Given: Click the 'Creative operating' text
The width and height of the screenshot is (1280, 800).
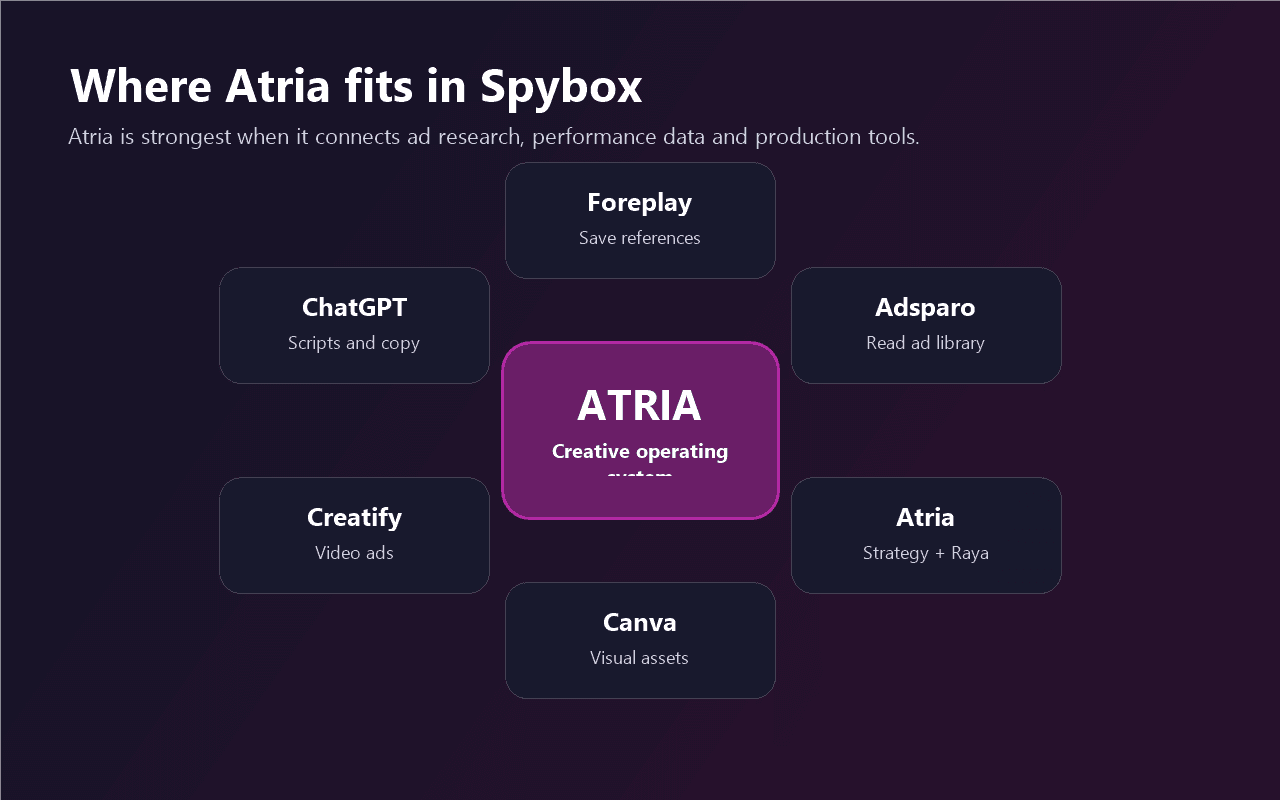Looking at the screenshot, I should [640, 451].
